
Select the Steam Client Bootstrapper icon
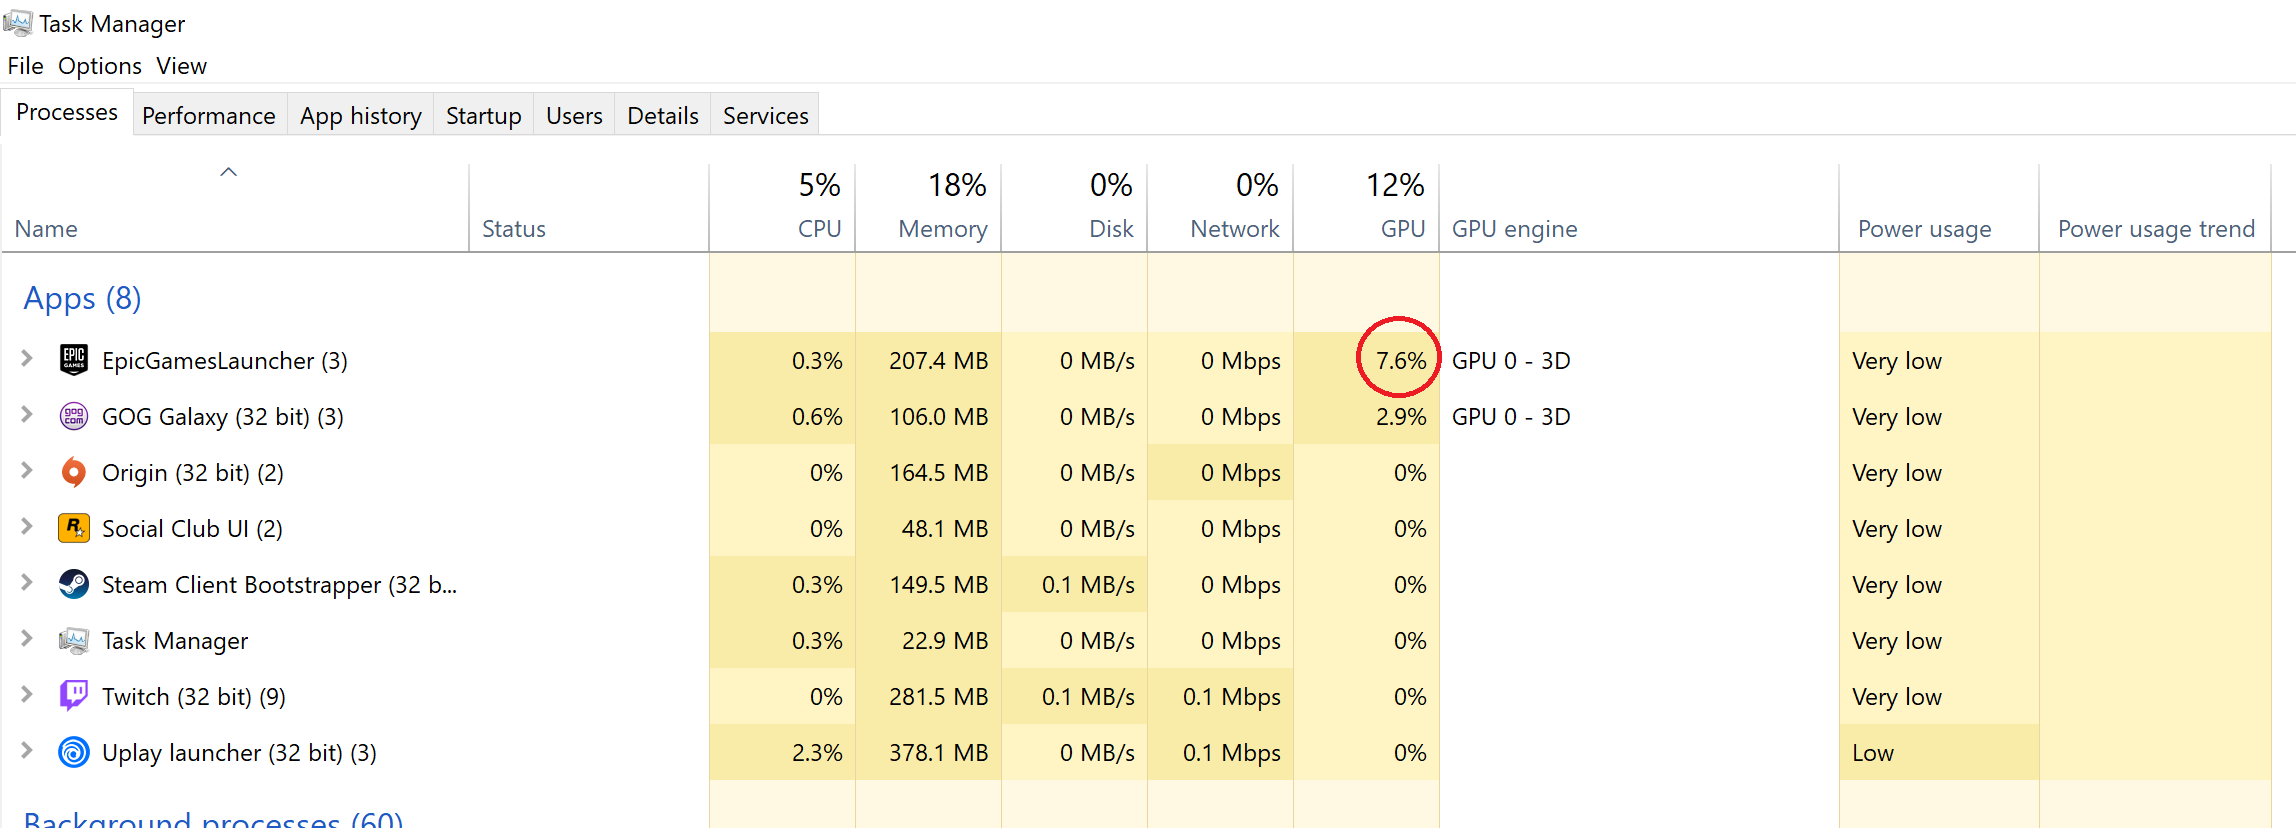tap(74, 584)
